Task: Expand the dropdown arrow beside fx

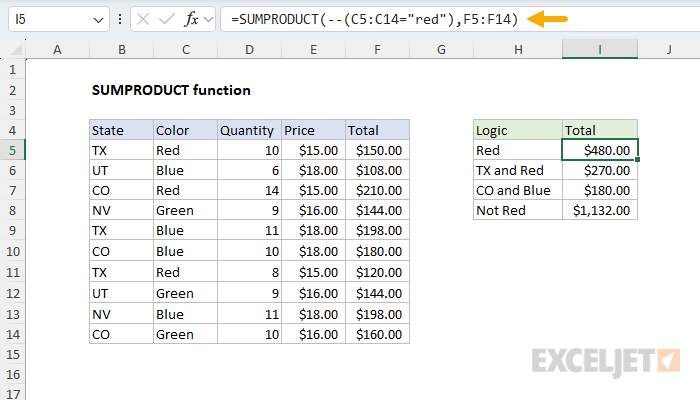Action: click(x=208, y=19)
